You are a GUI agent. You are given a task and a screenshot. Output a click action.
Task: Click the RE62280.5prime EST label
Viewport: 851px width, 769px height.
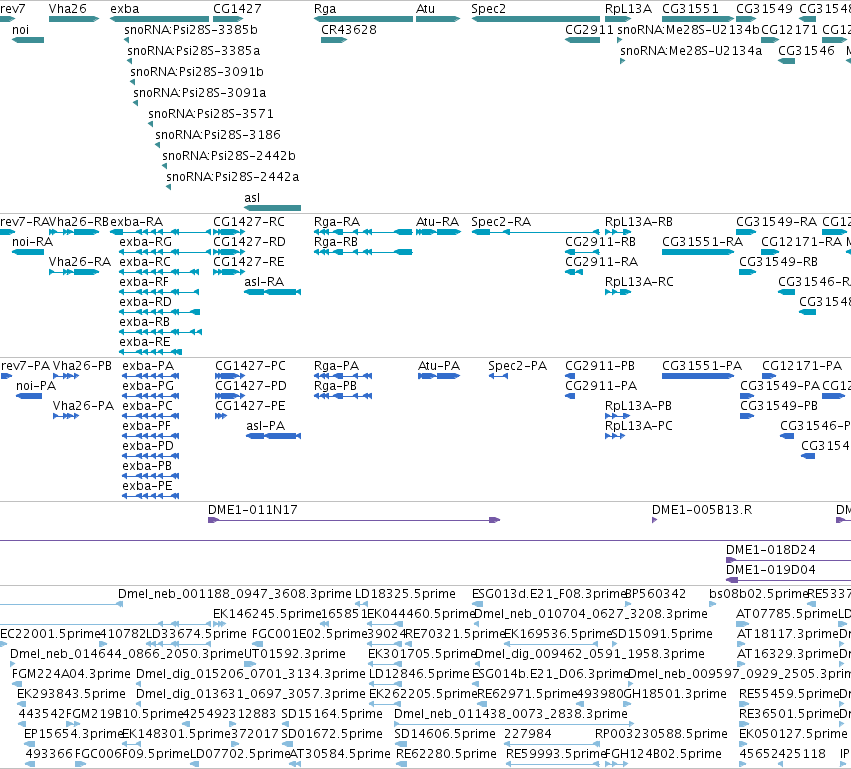446,754
